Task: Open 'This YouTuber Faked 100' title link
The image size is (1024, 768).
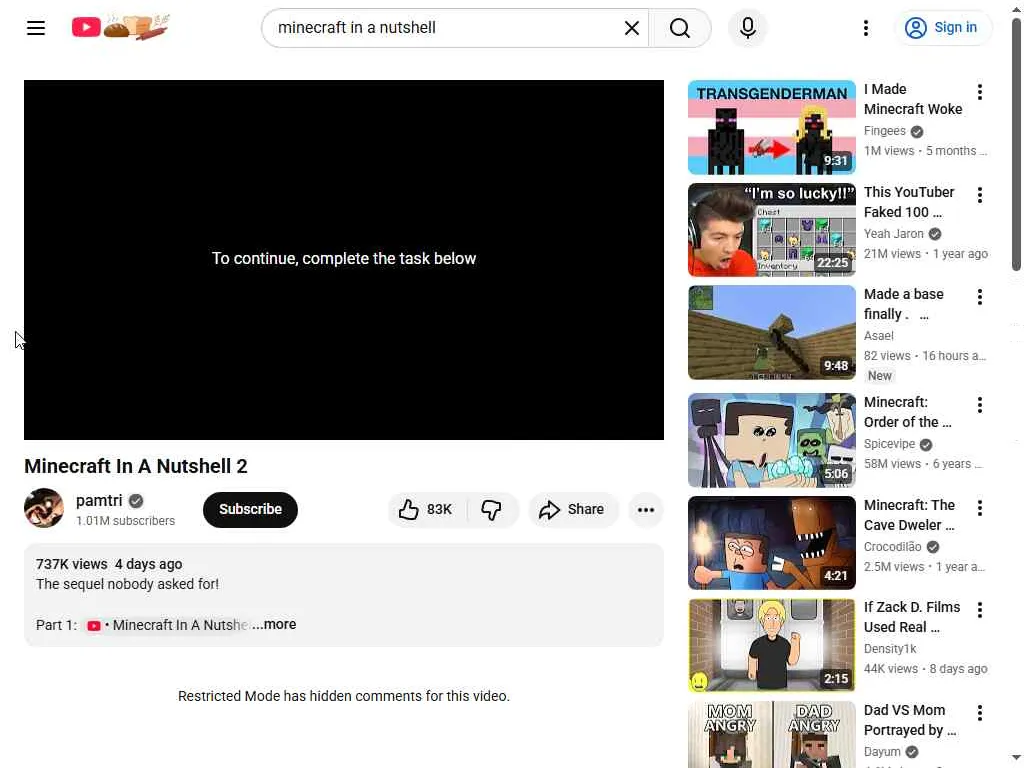Action: pos(909,202)
